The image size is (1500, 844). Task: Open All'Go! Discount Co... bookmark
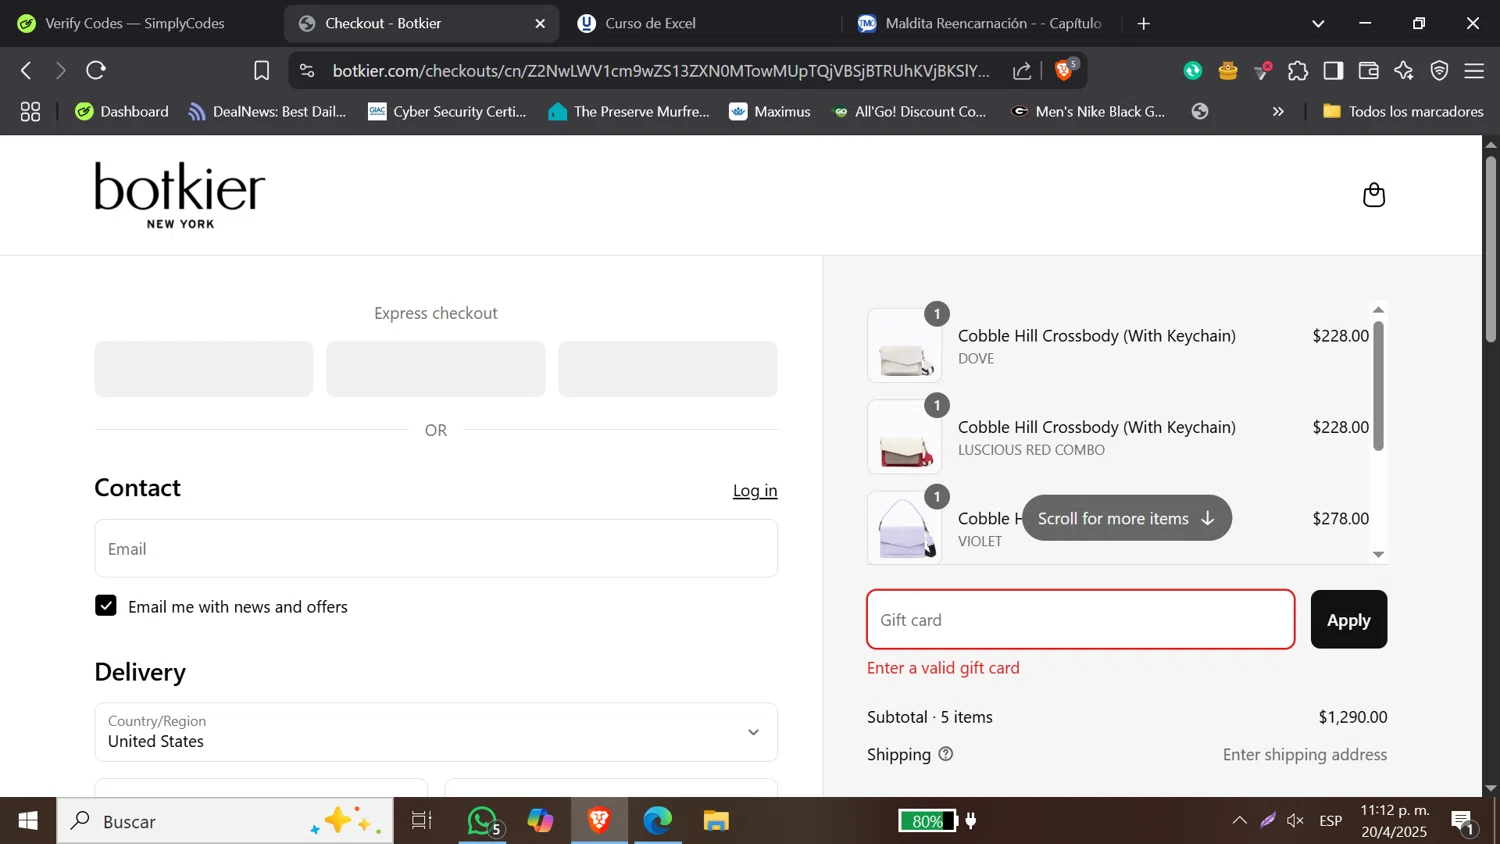909,112
